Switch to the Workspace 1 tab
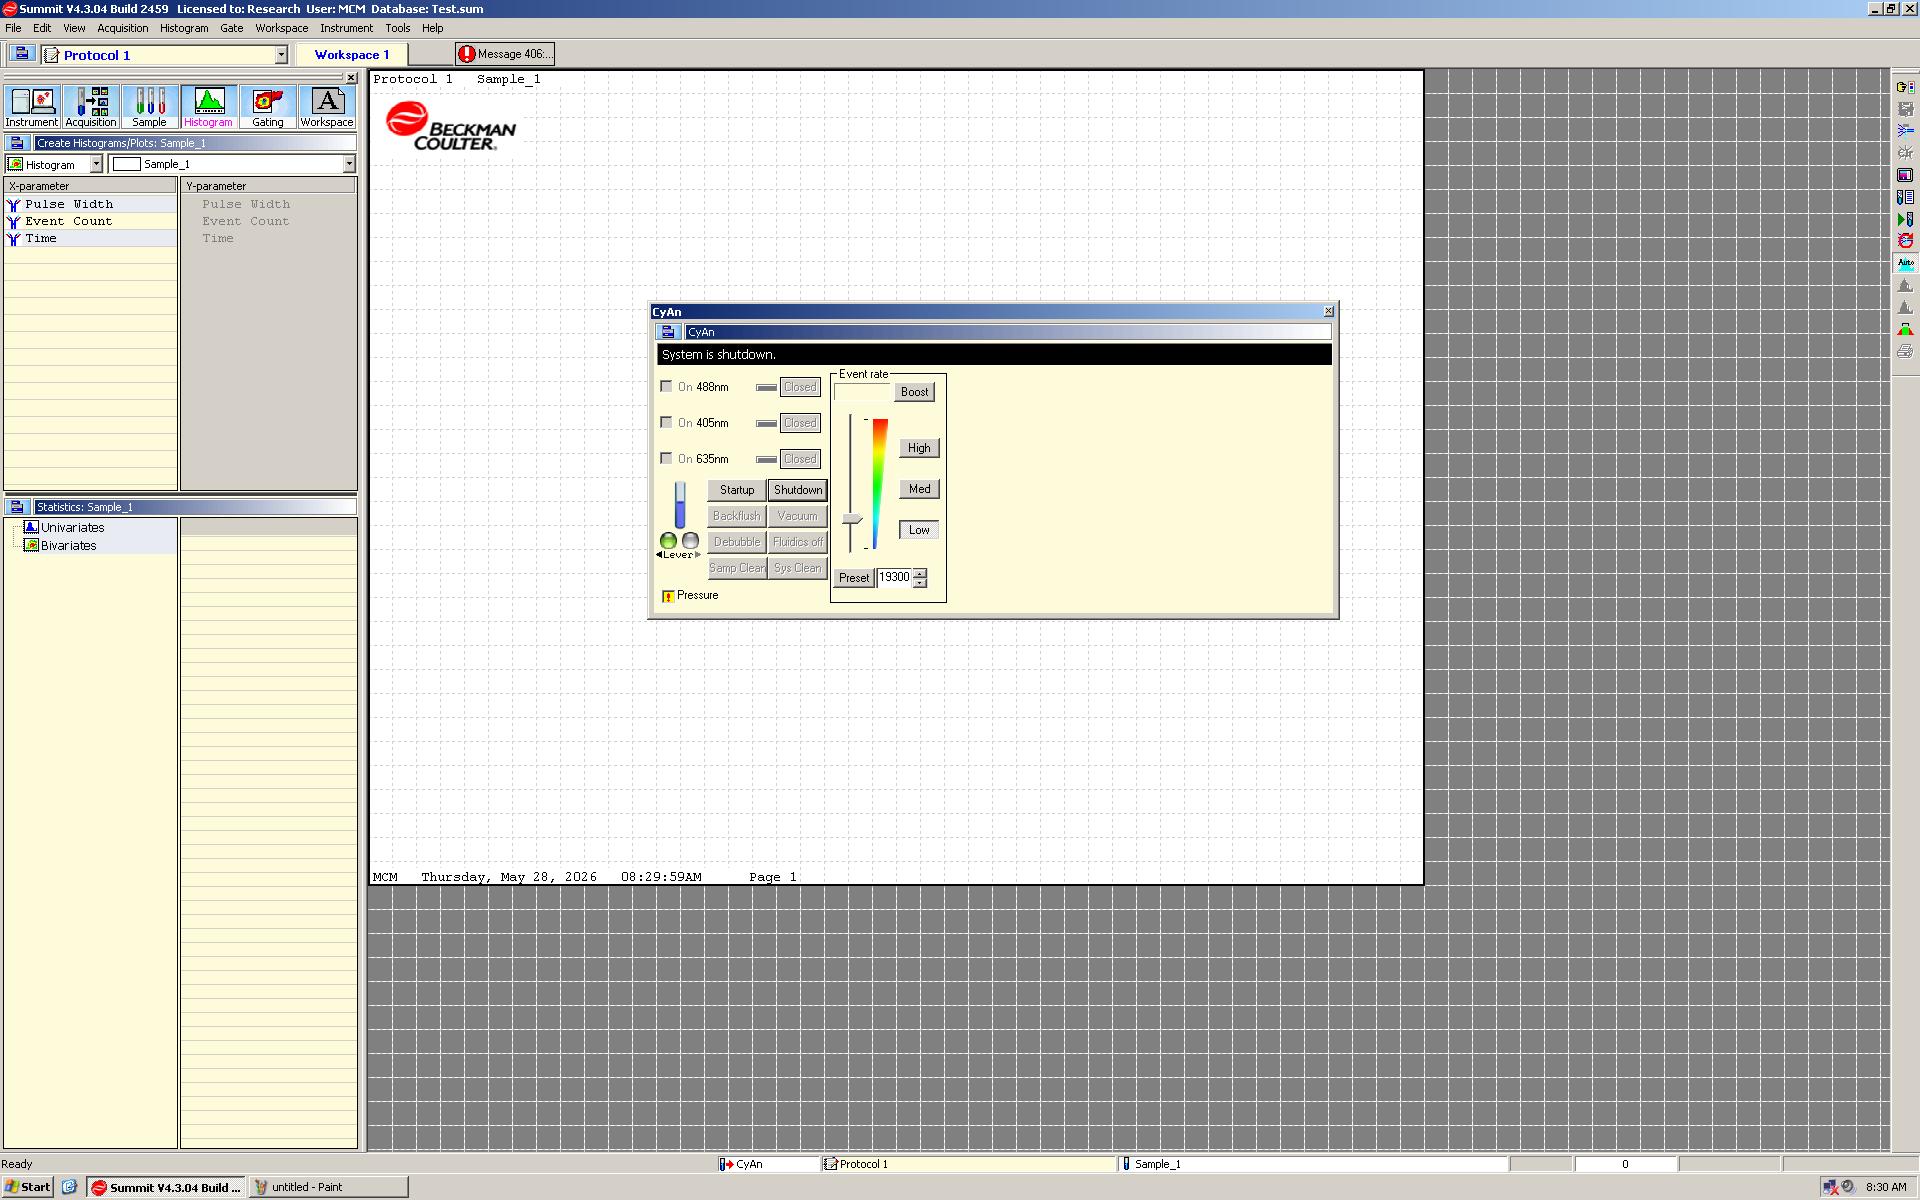The width and height of the screenshot is (1920, 1200). pos(352,55)
